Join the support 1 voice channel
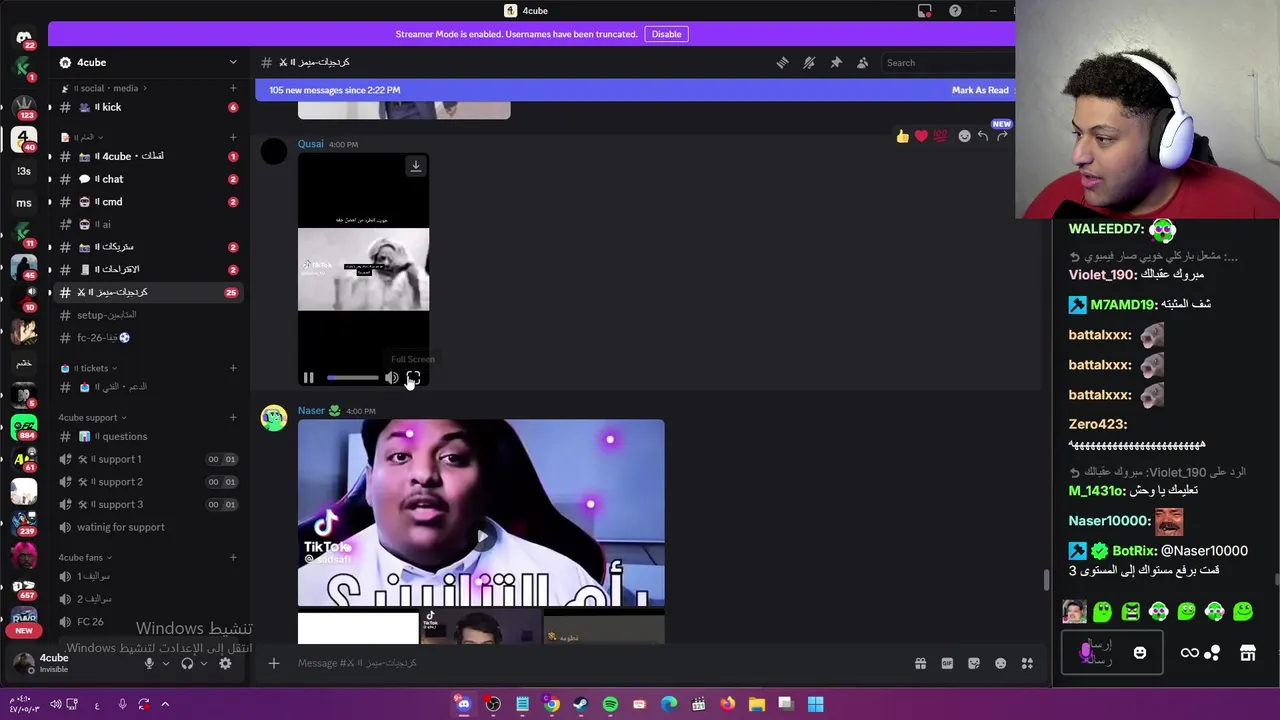1280x720 pixels. point(148,459)
